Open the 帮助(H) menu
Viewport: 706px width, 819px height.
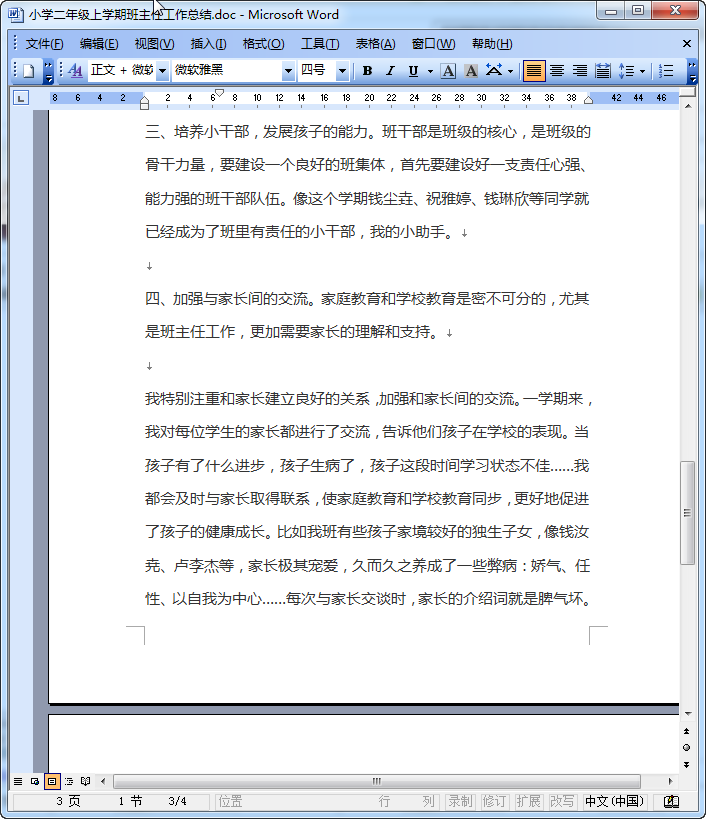tap(492, 44)
